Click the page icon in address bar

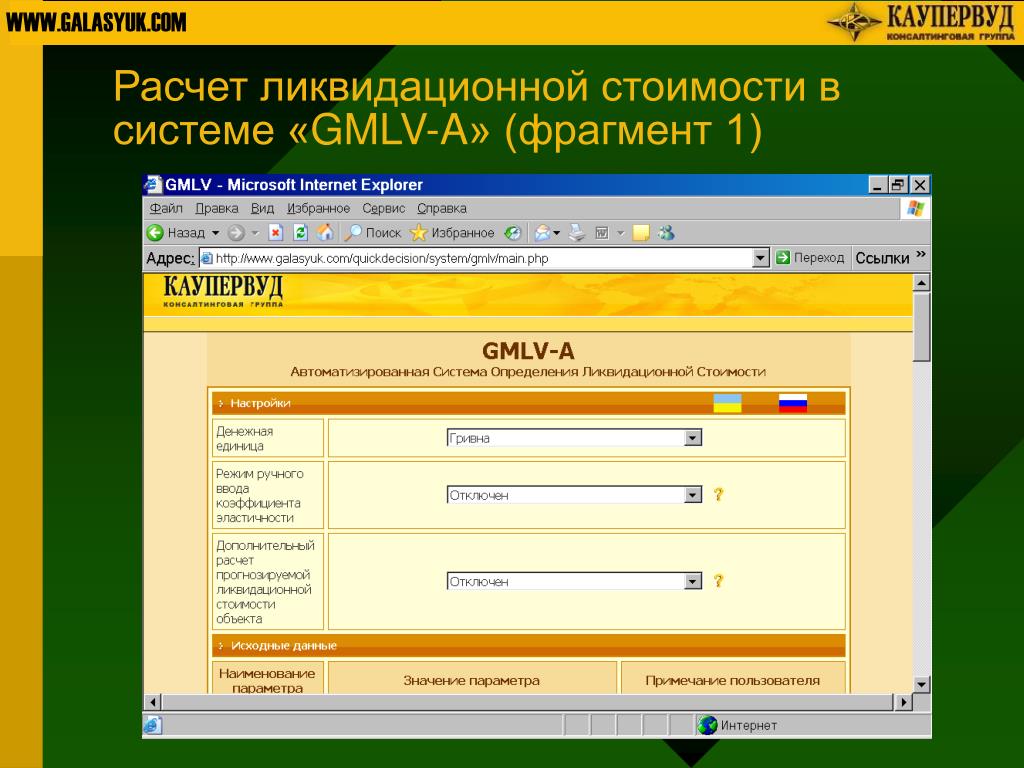(x=207, y=258)
